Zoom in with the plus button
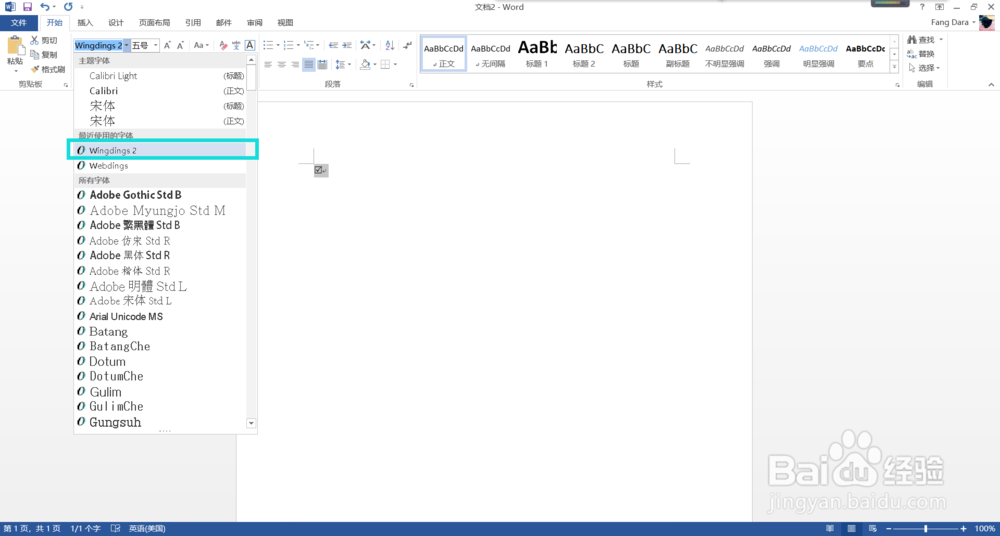Viewport: 1000px width, 536px height. (x=964, y=529)
